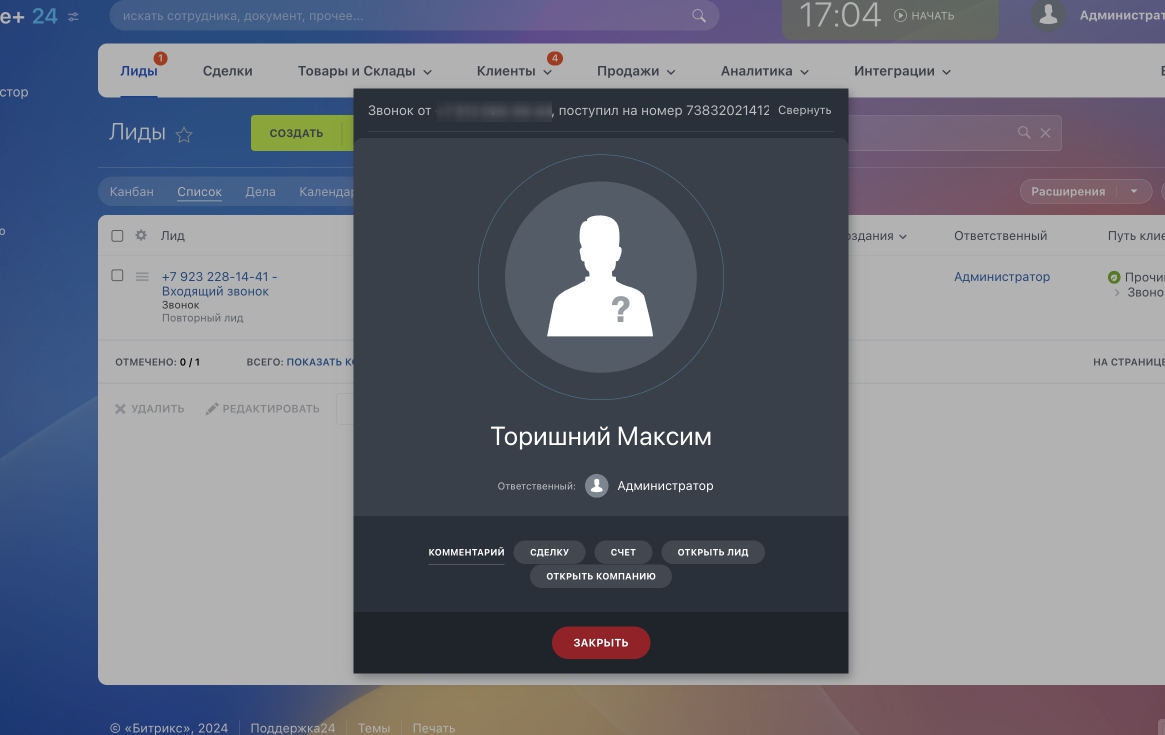
Task: Select the Канбан view tab
Action: (131, 191)
